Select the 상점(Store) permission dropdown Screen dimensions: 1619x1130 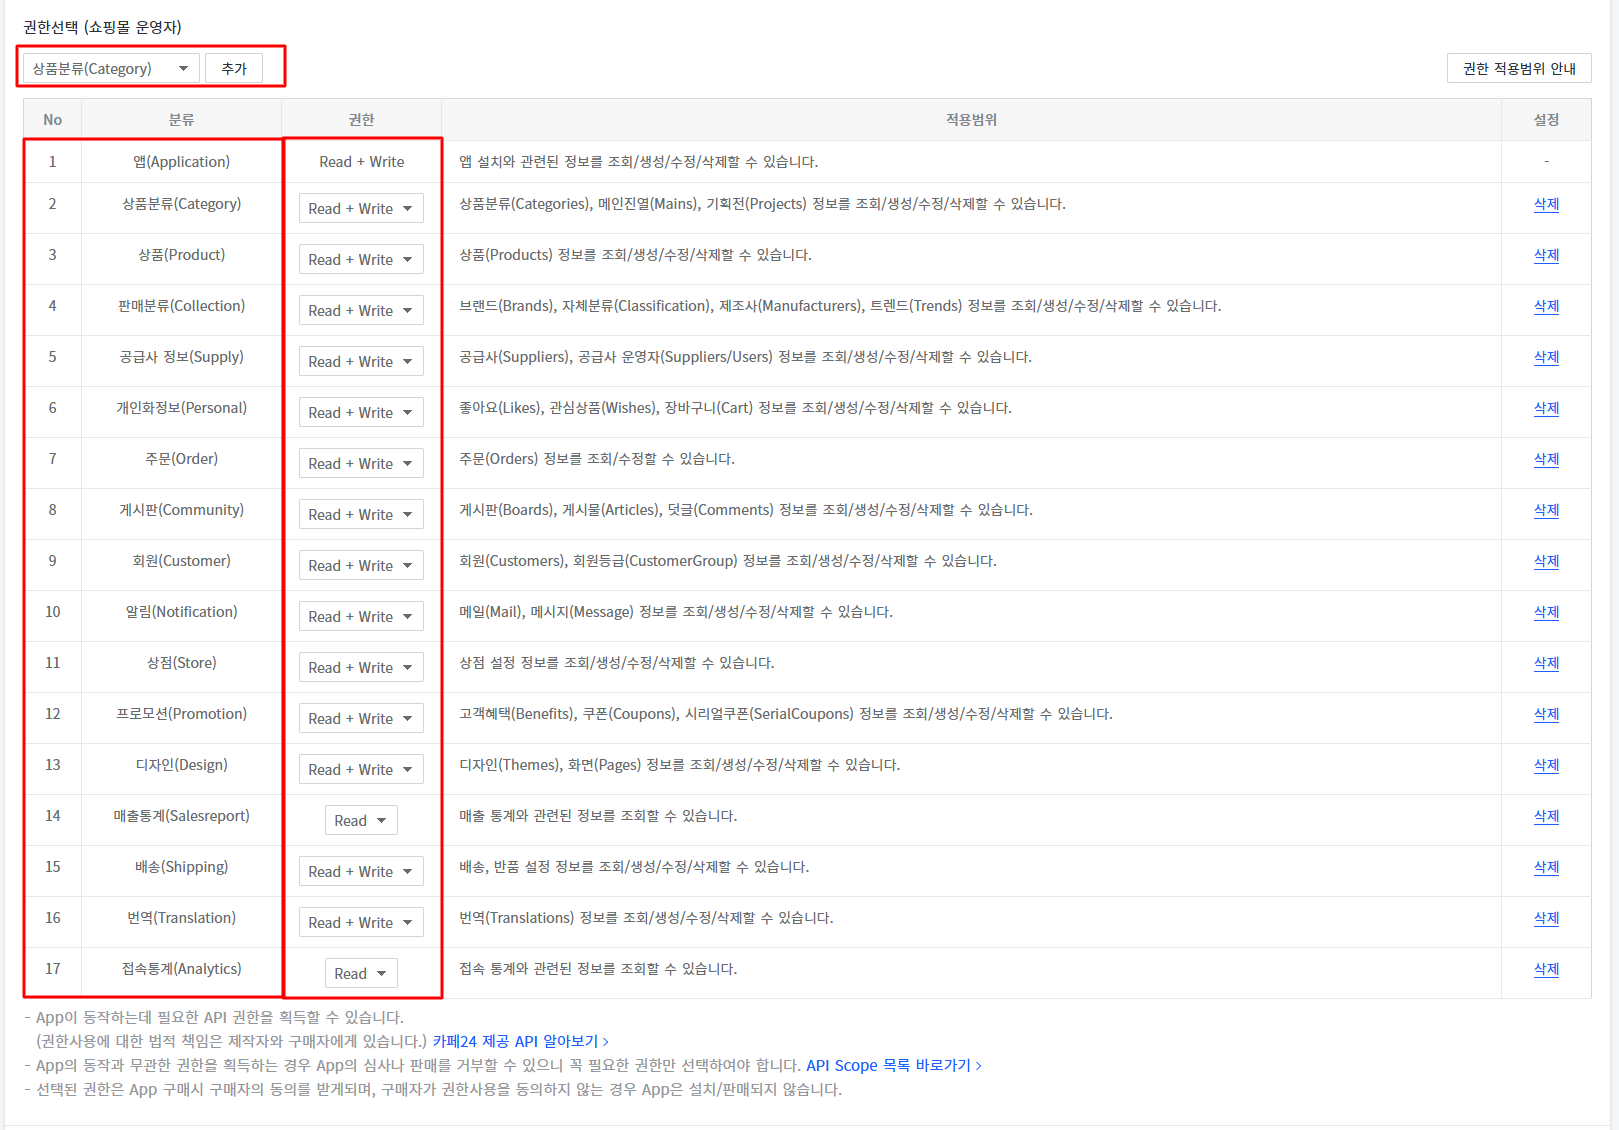point(360,668)
